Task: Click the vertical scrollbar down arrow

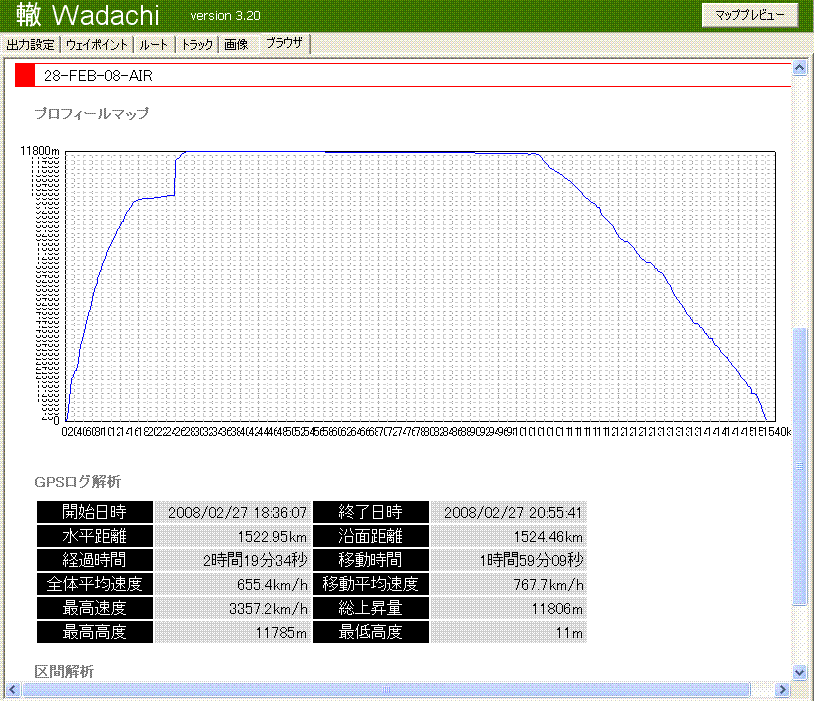Action: (x=798, y=673)
